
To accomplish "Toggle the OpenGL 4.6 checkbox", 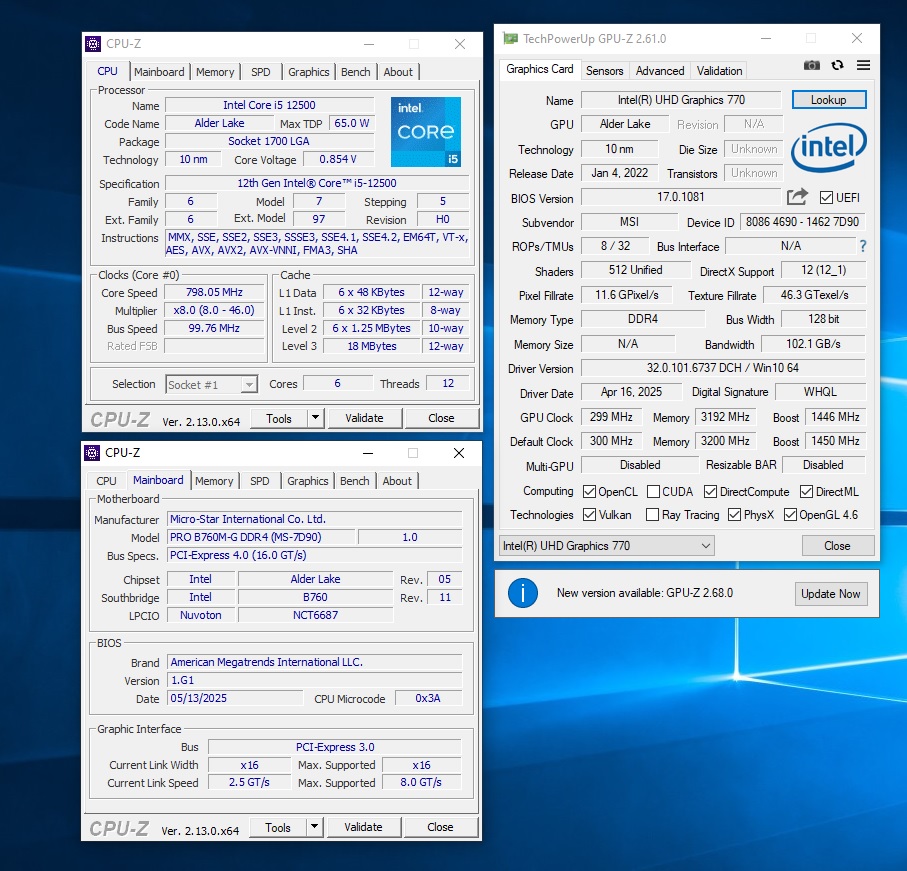I will point(790,515).
